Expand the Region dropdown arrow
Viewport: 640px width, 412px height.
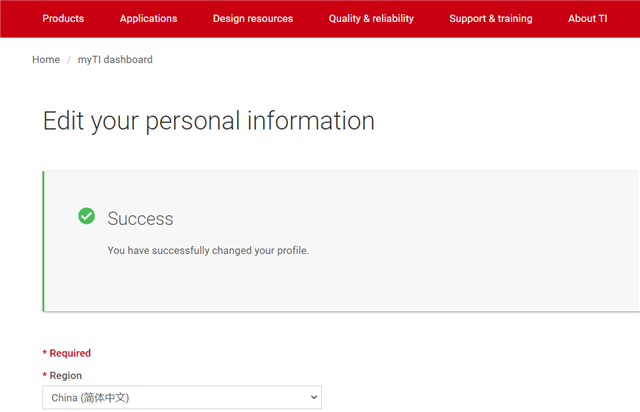coord(313,398)
